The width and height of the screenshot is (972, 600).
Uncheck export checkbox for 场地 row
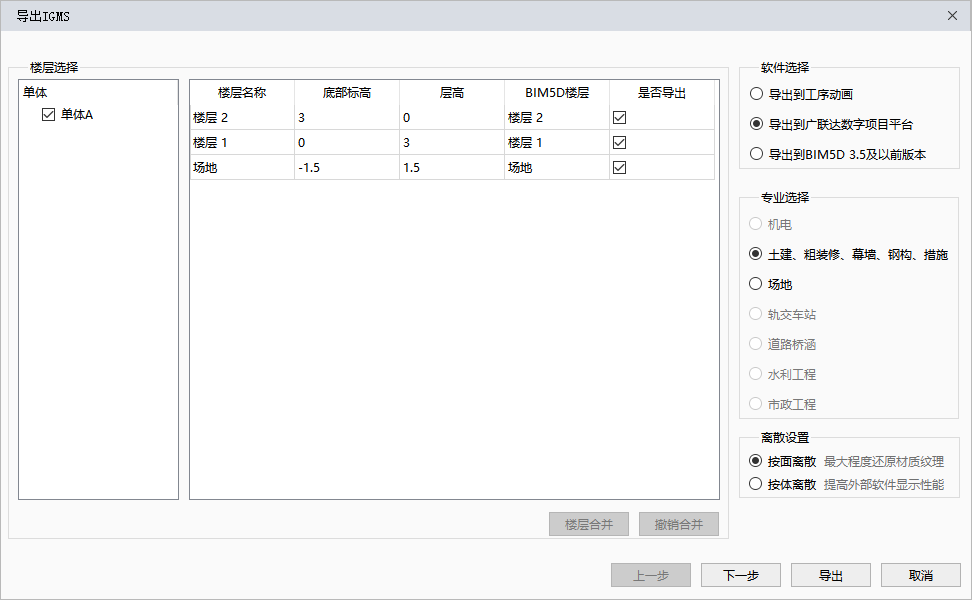(x=619, y=167)
